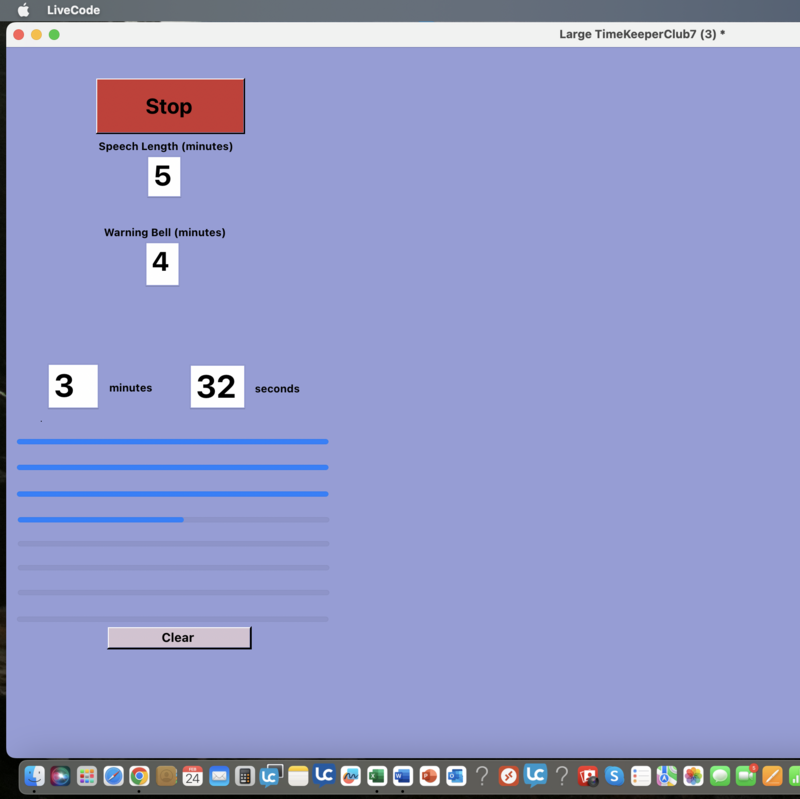Open the Apple menu
800x799 pixels.
[x=23, y=10]
